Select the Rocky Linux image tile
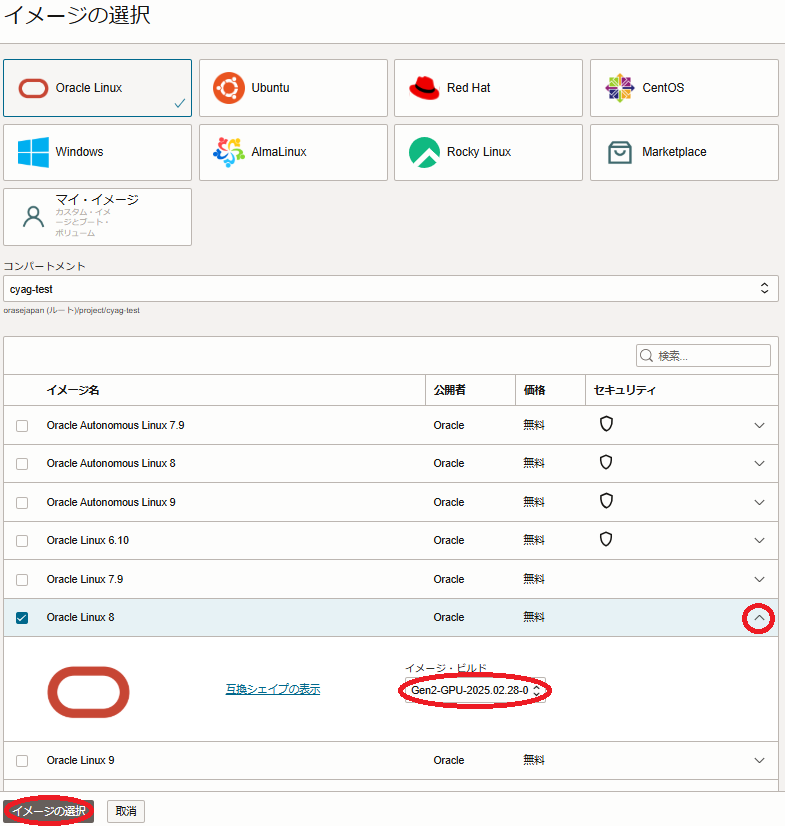This screenshot has height=826, width=785. (488, 152)
